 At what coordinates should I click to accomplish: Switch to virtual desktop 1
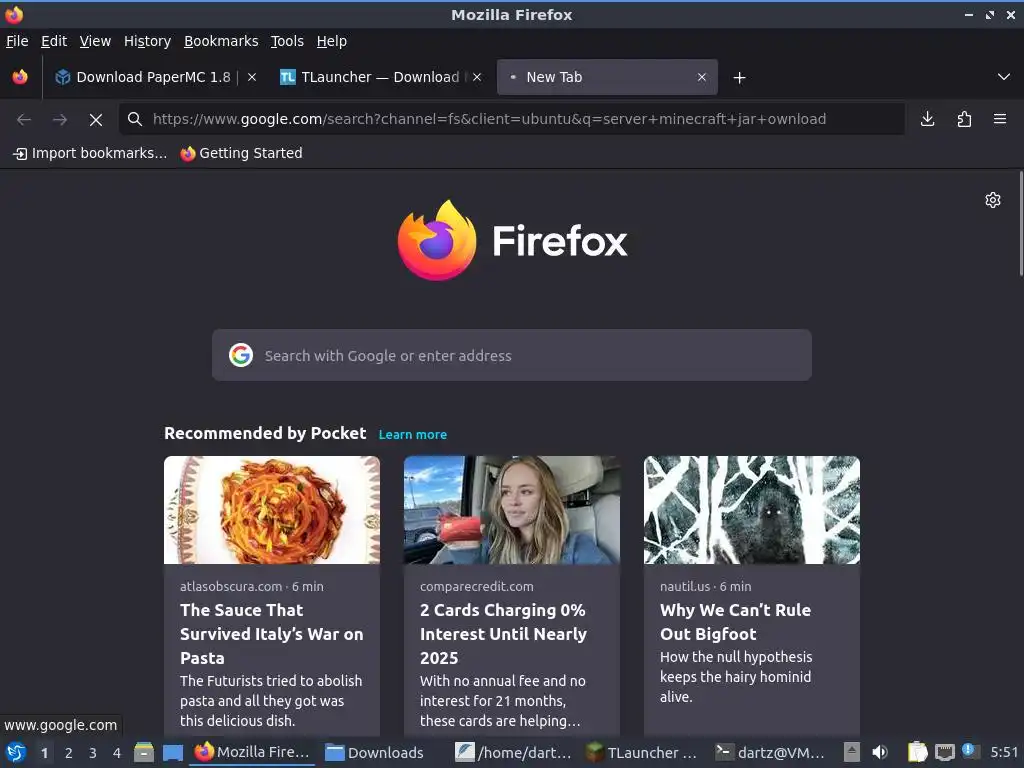pyautogui.click(x=44, y=753)
